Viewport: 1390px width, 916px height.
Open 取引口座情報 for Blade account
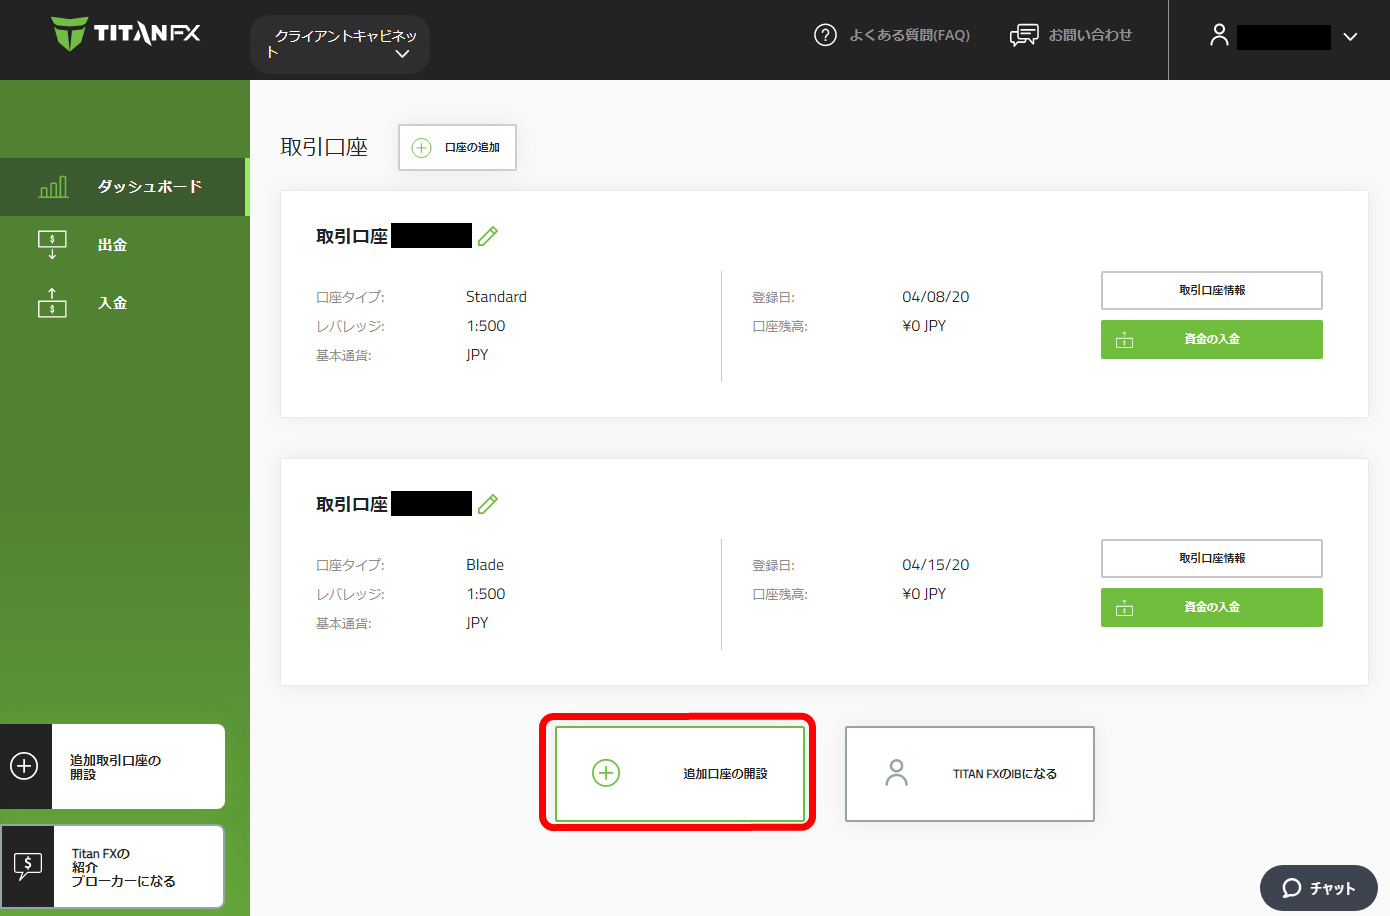coord(1212,558)
